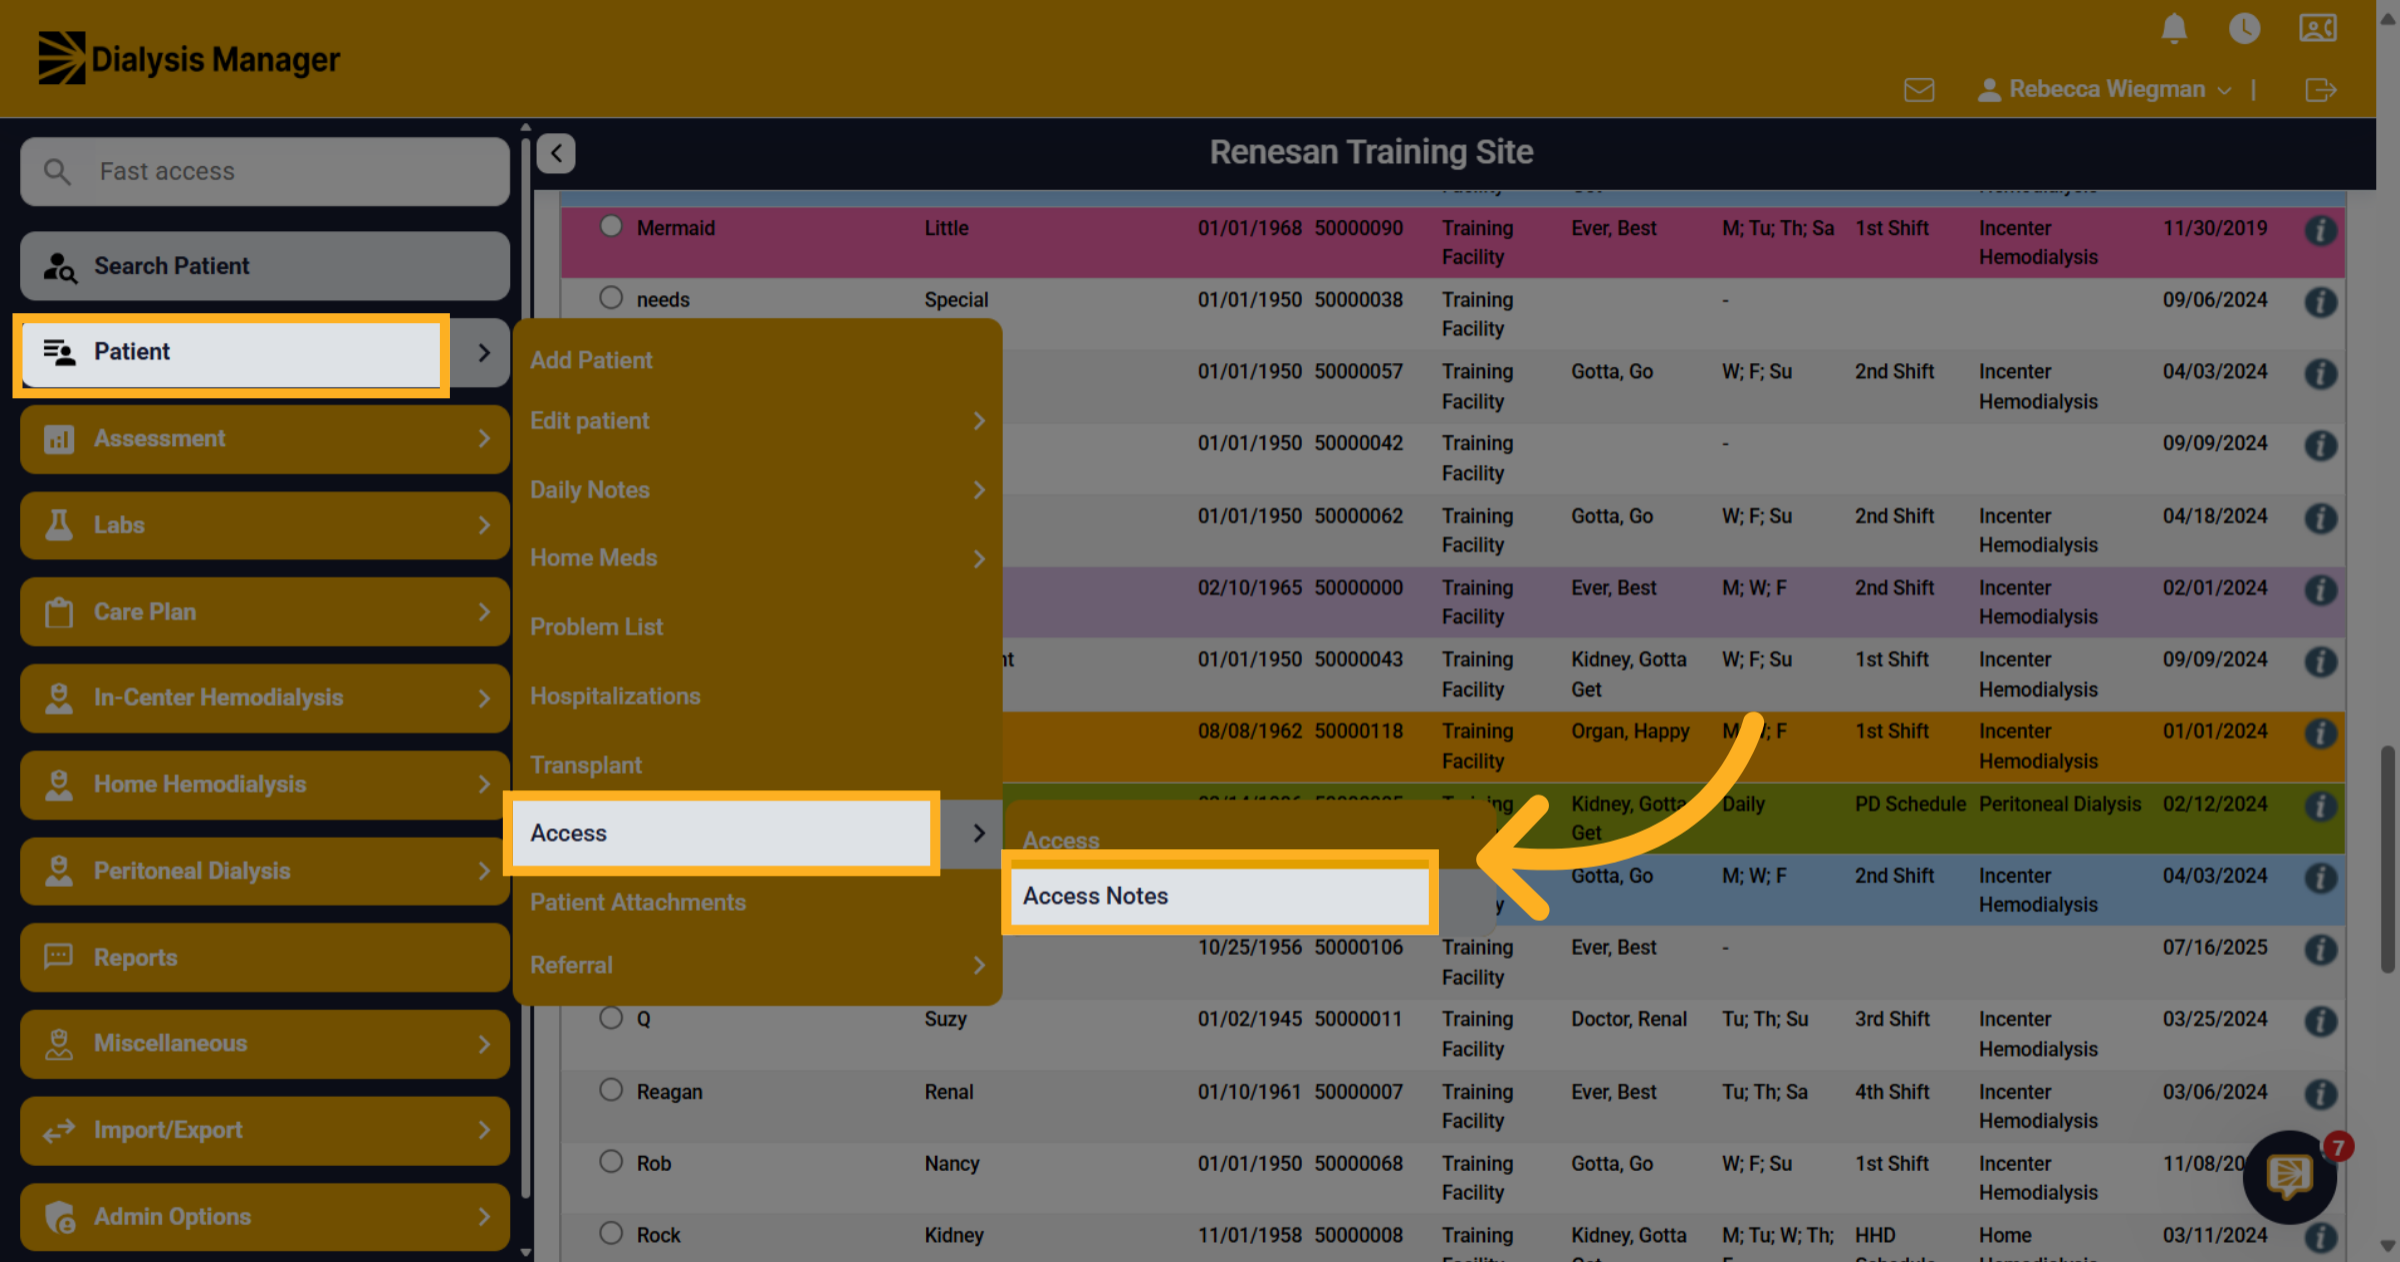
Task: Click the info icon in the 50000043 row
Action: [2321, 662]
